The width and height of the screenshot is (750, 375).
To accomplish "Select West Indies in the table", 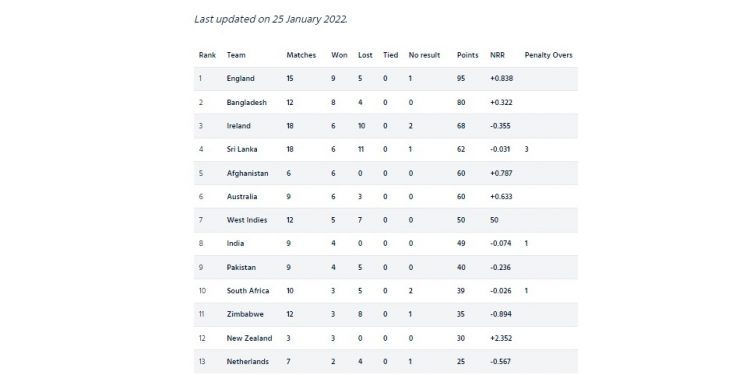I will click(247, 220).
